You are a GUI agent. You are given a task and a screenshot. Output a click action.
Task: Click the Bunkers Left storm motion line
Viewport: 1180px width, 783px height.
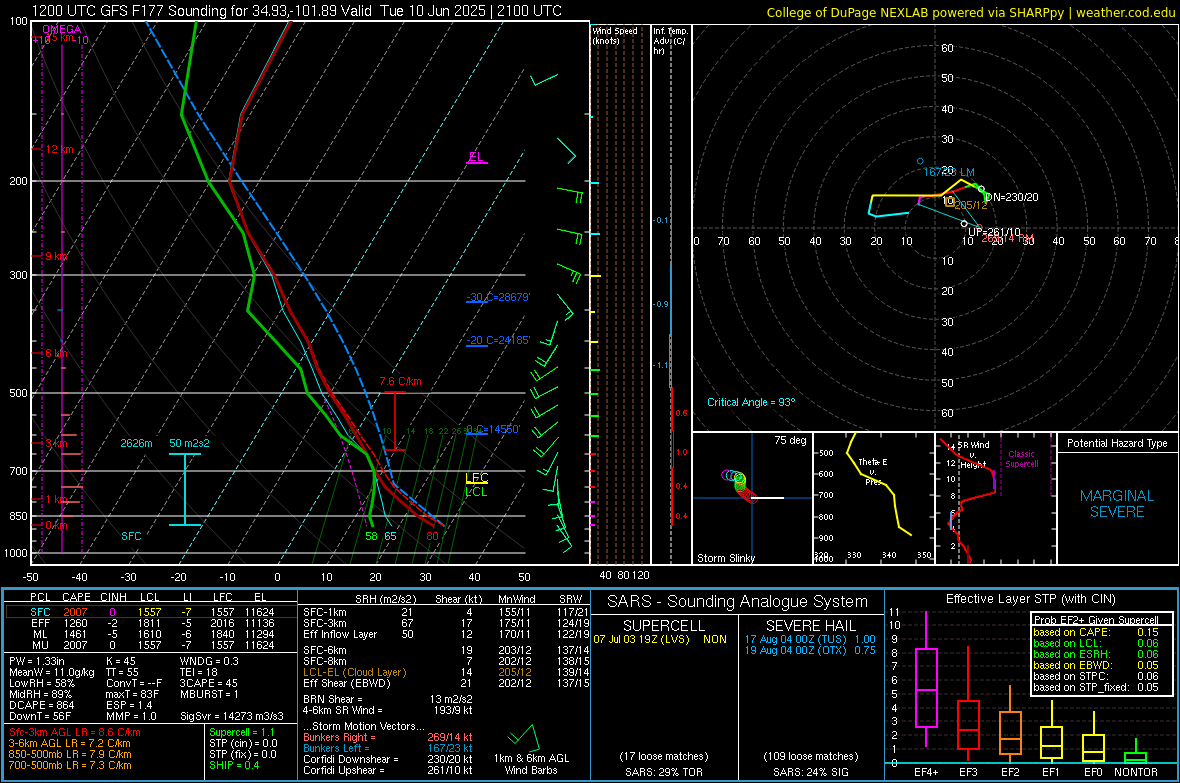click(388, 748)
